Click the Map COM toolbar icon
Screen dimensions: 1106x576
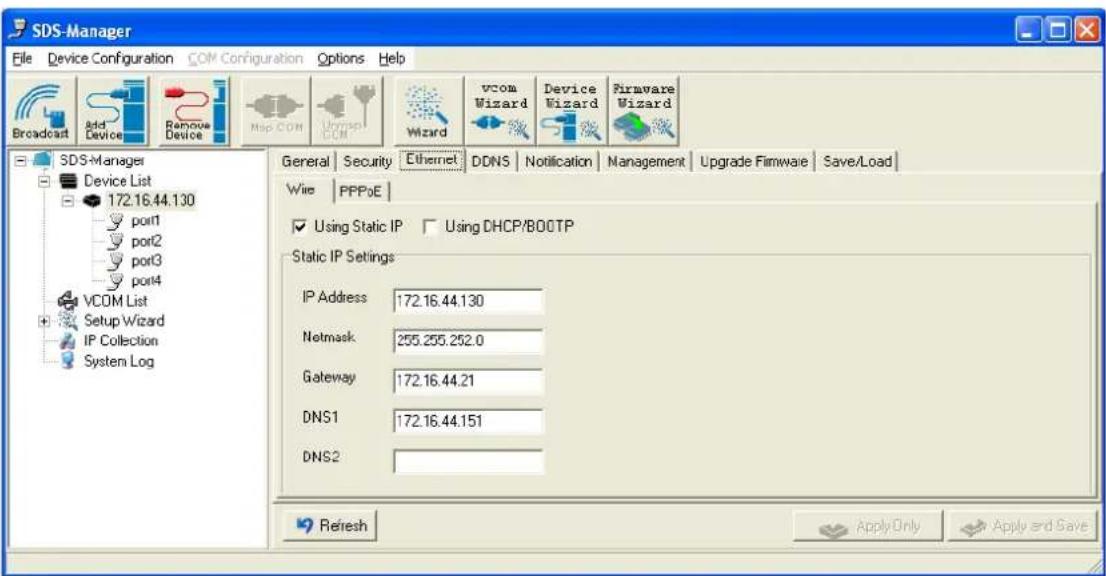(276, 111)
